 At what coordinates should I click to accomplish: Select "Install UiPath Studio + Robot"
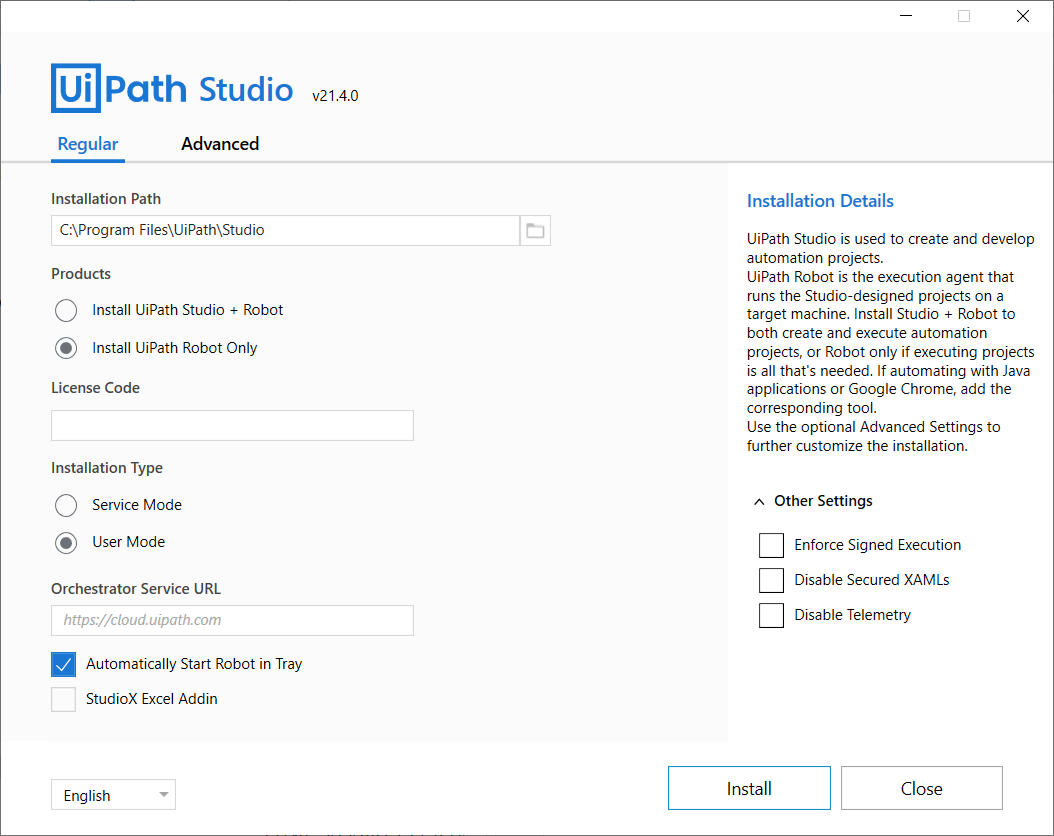coord(65,310)
